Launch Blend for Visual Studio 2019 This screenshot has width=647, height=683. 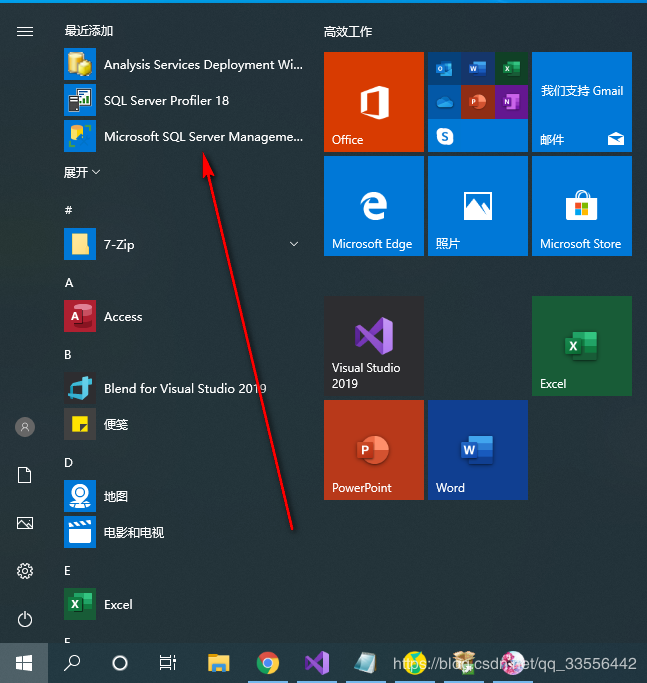[183, 388]
